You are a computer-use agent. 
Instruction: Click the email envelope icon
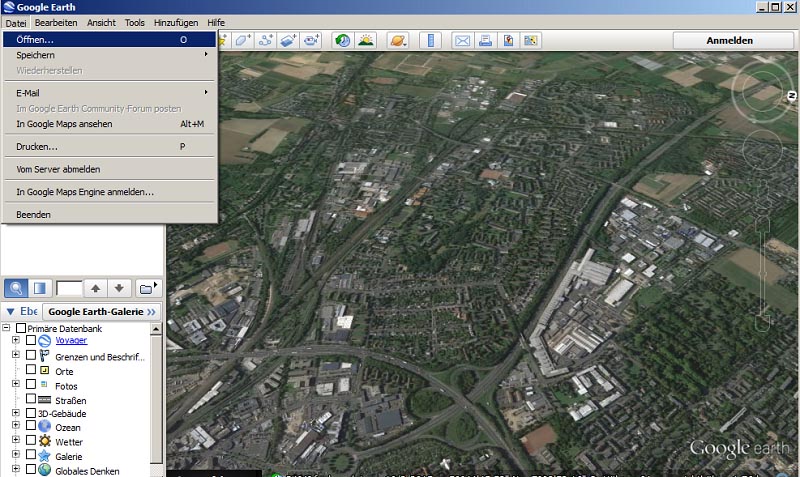pos(462,41)
